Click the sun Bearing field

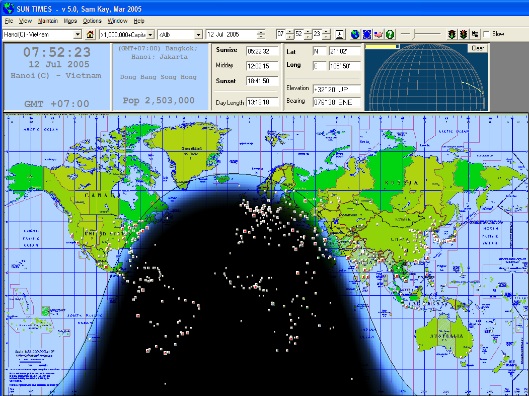tap(336, 102)
